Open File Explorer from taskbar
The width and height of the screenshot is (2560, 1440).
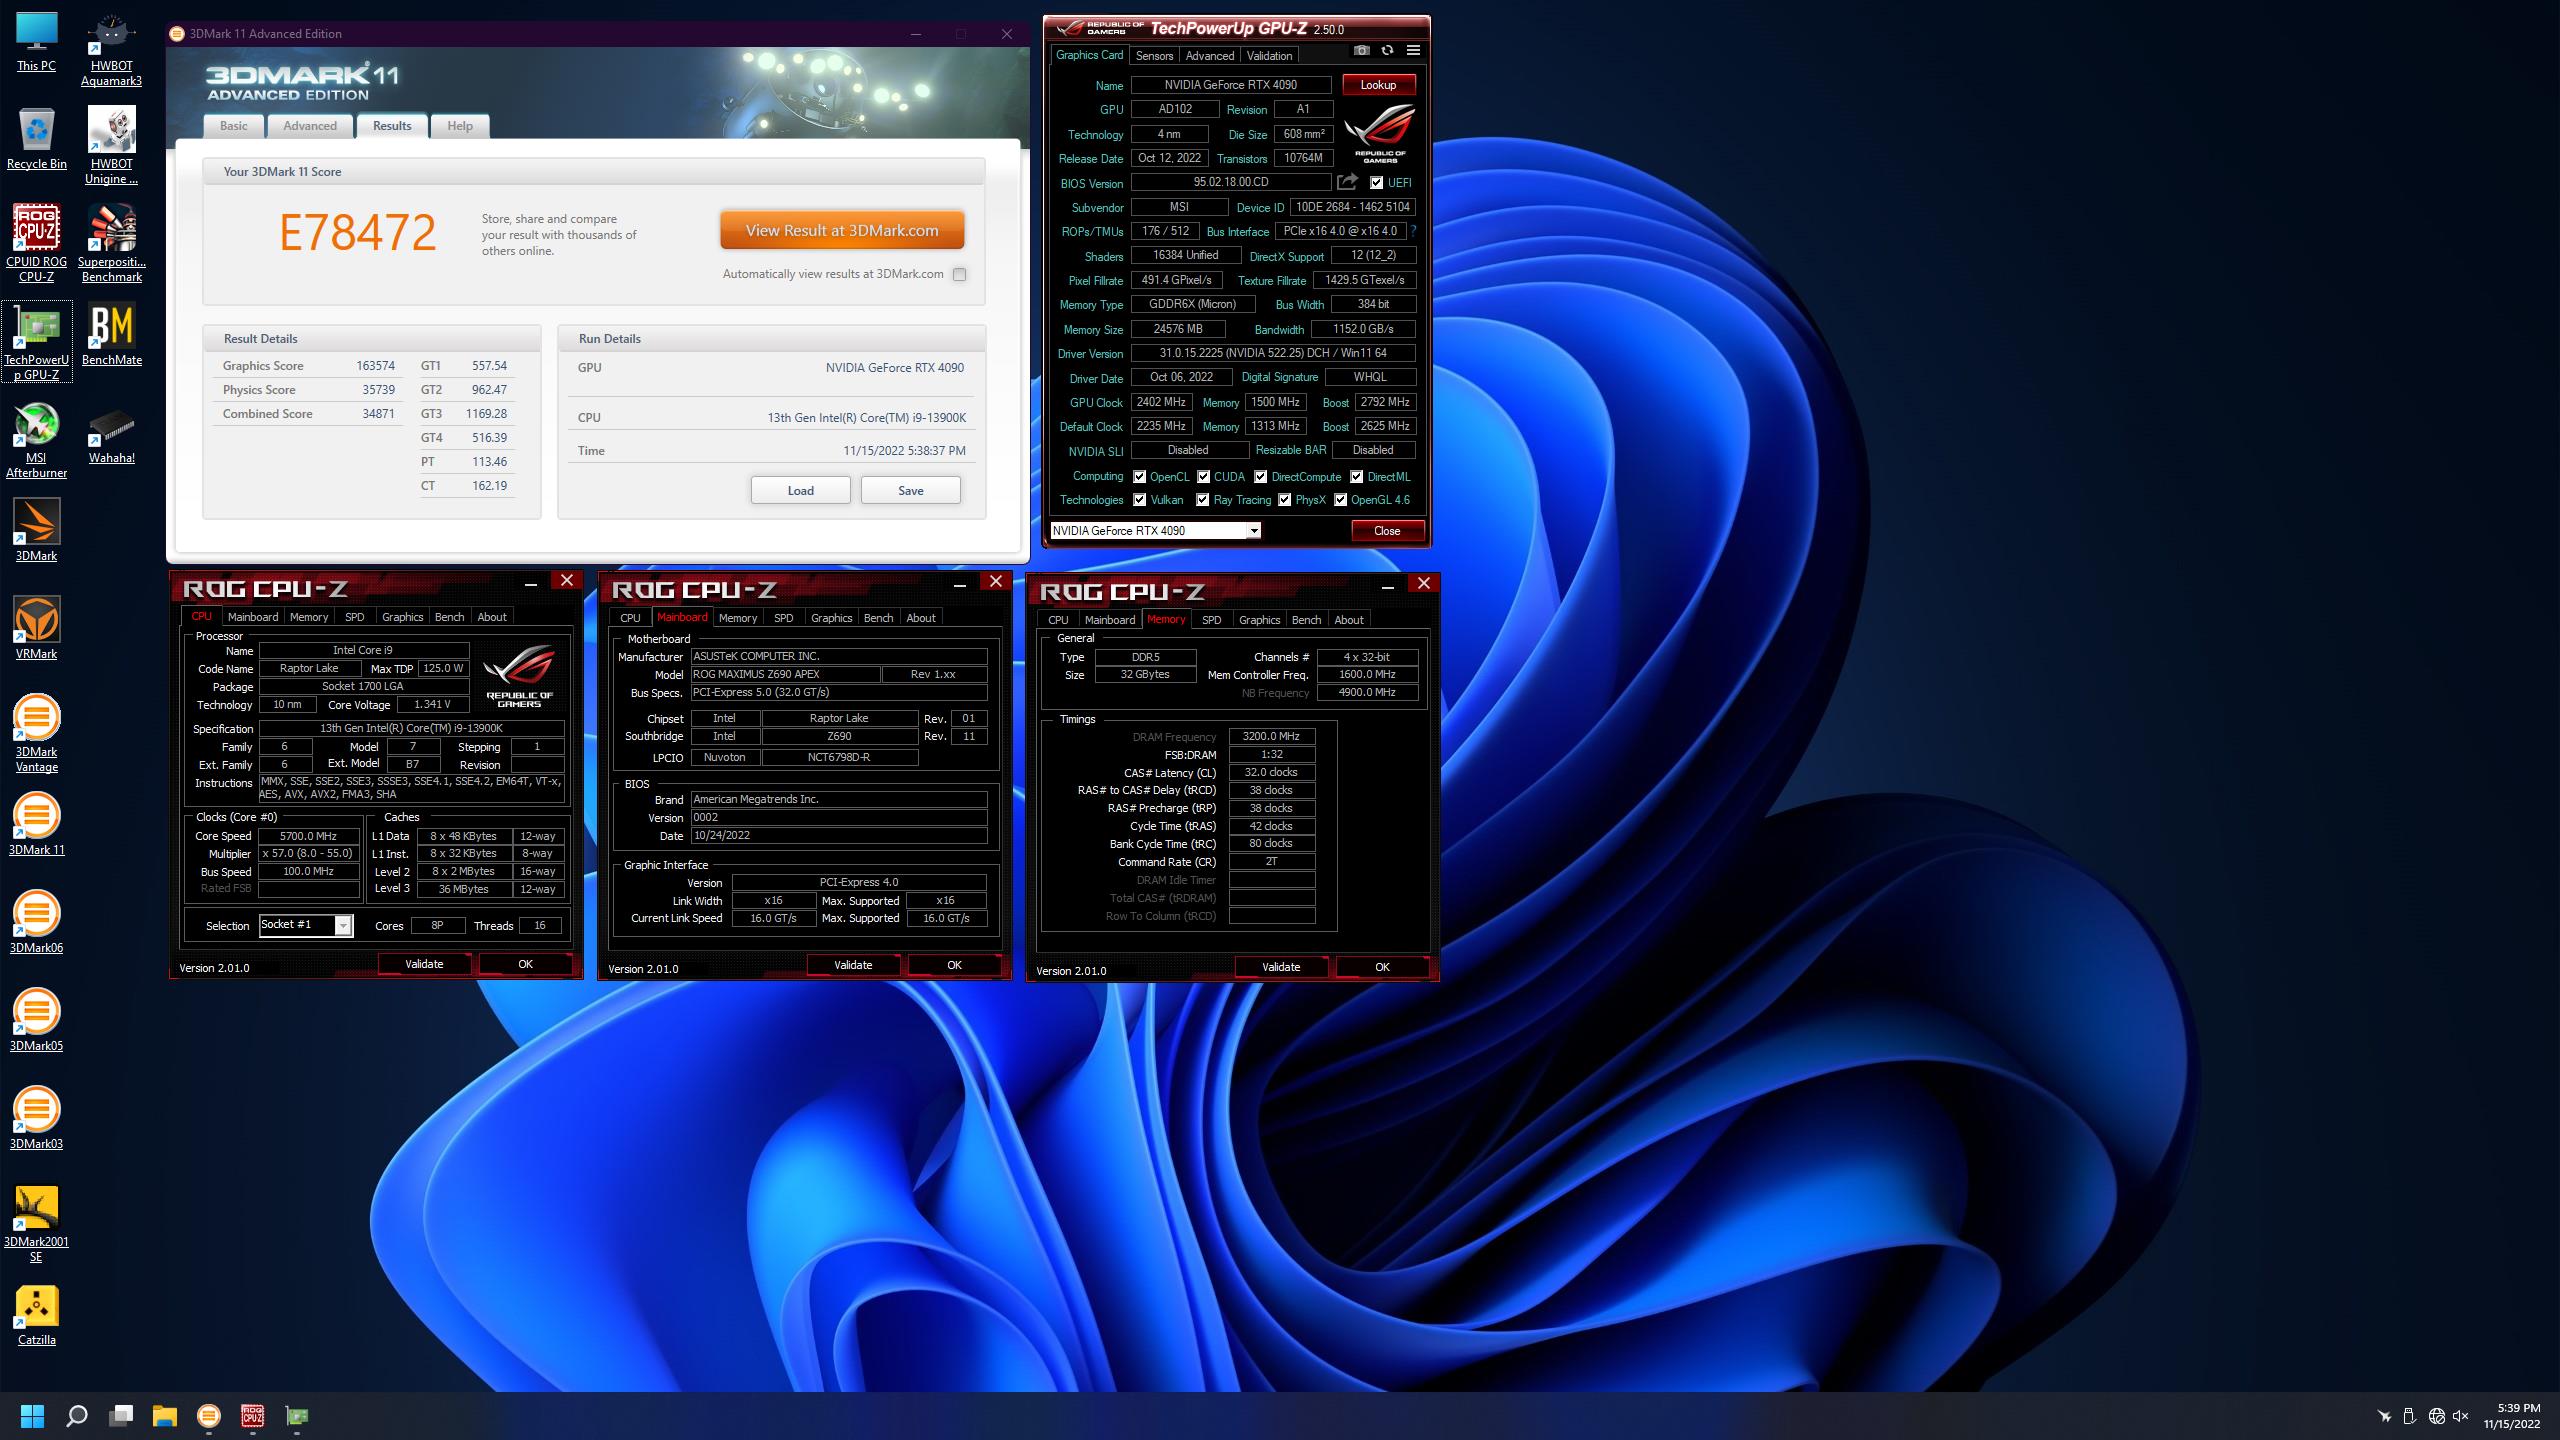(x=165, y=1416)
